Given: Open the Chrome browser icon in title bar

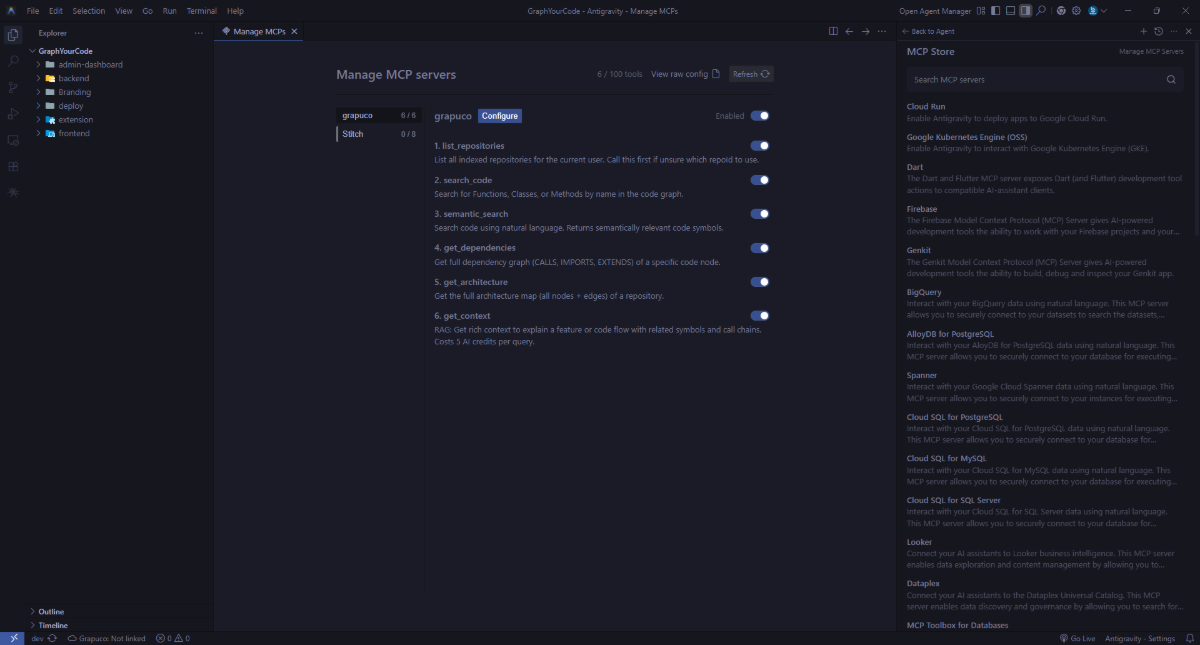Looking at the screenshot, I should click(x=1060, y=11).
